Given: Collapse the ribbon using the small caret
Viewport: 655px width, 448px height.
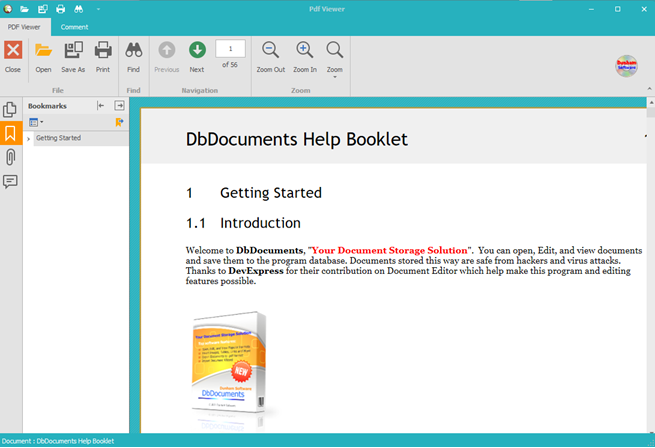Looking at the screenshot, I should pyautogui.click(x=649, y=89).
